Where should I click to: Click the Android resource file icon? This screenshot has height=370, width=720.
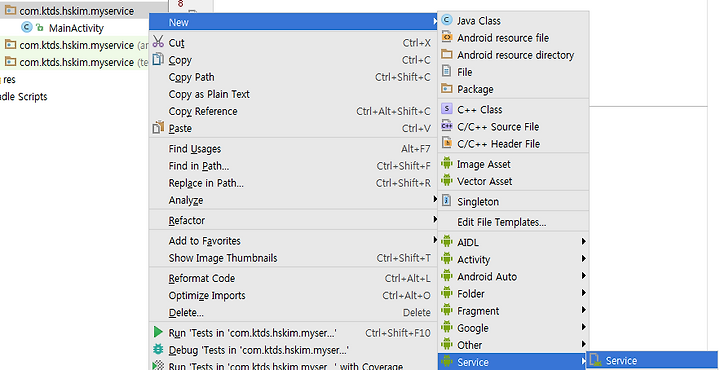(x=446, y=37)
